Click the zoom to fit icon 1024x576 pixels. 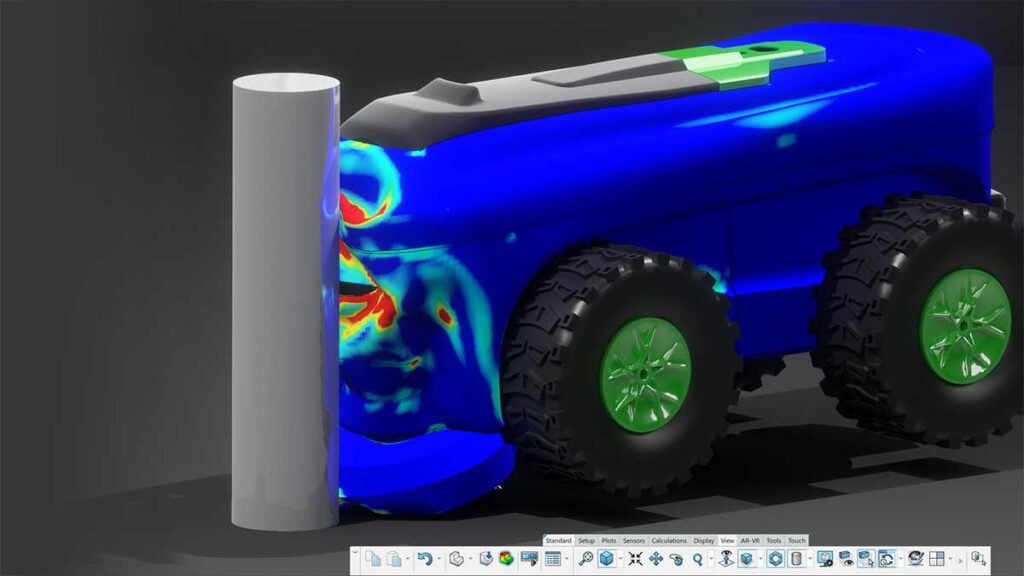tap(634, 559)
